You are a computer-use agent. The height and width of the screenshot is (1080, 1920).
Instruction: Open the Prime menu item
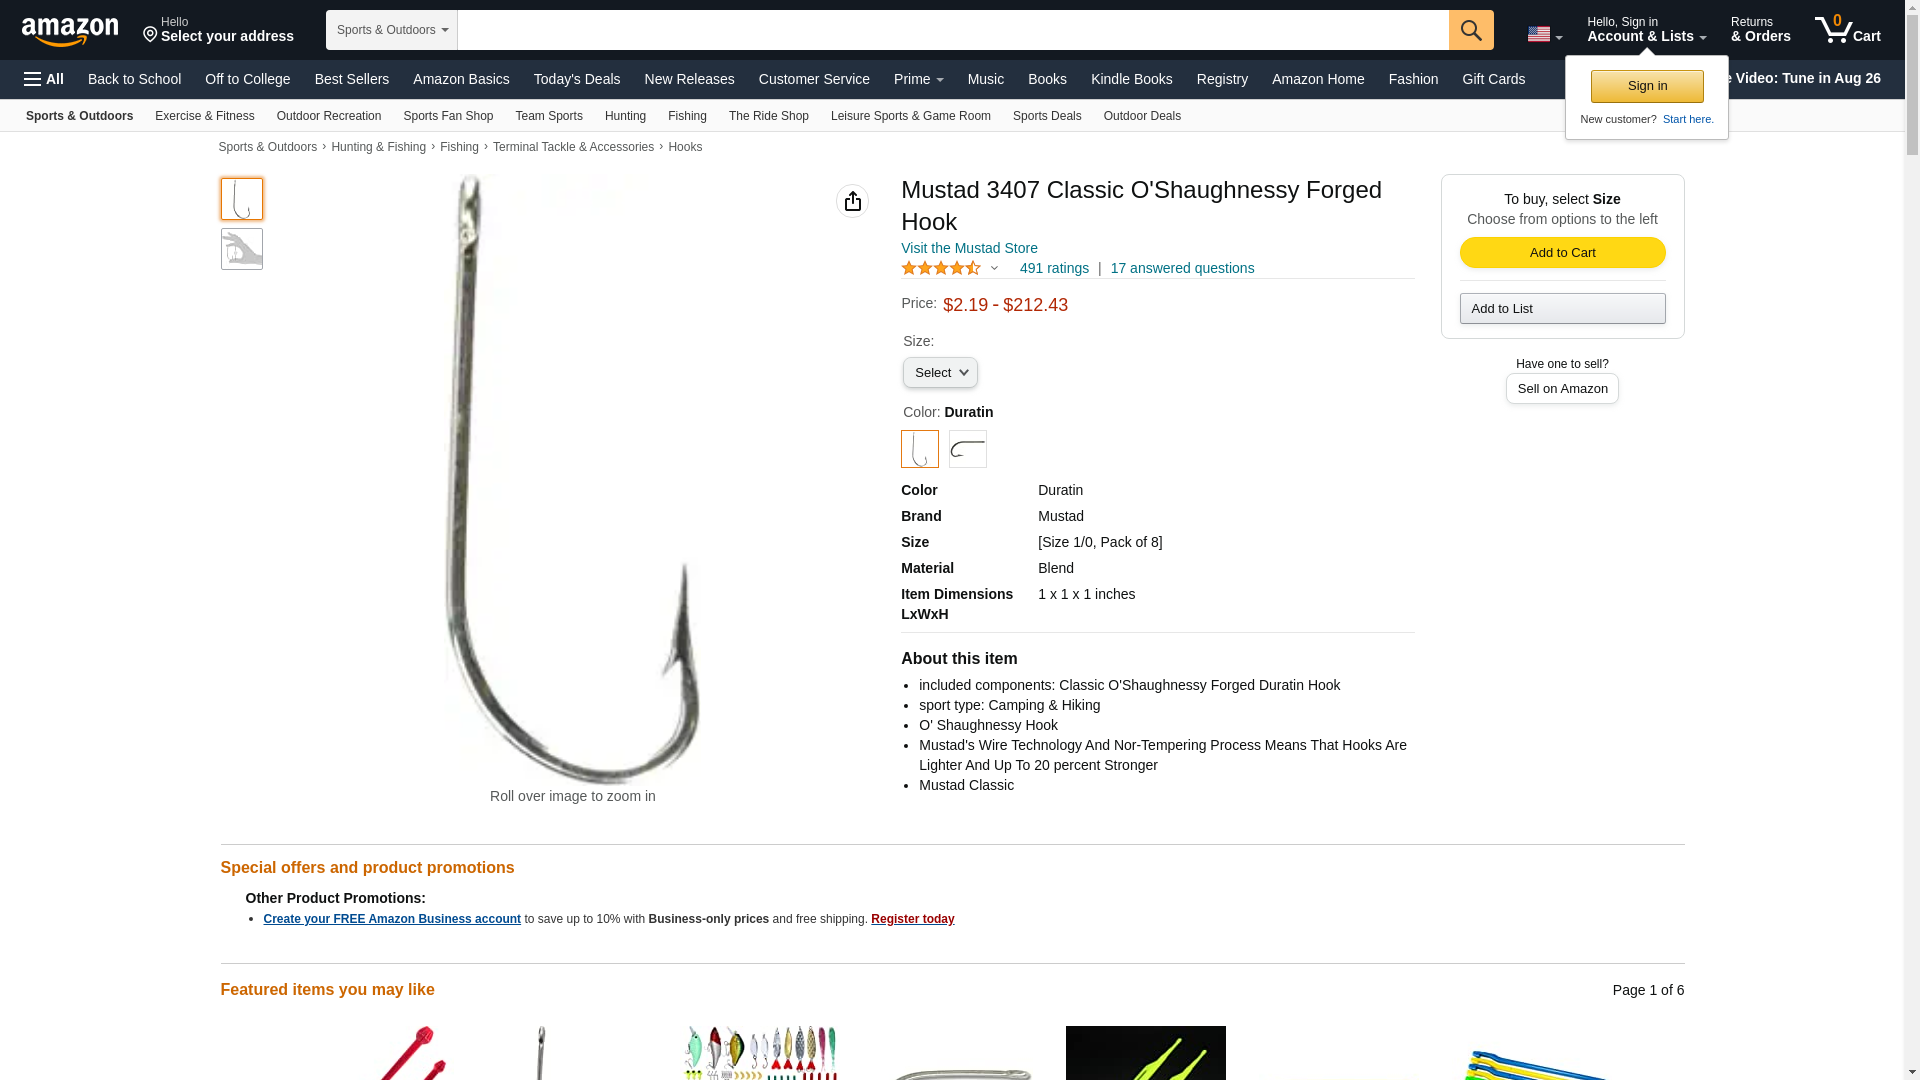918,79
